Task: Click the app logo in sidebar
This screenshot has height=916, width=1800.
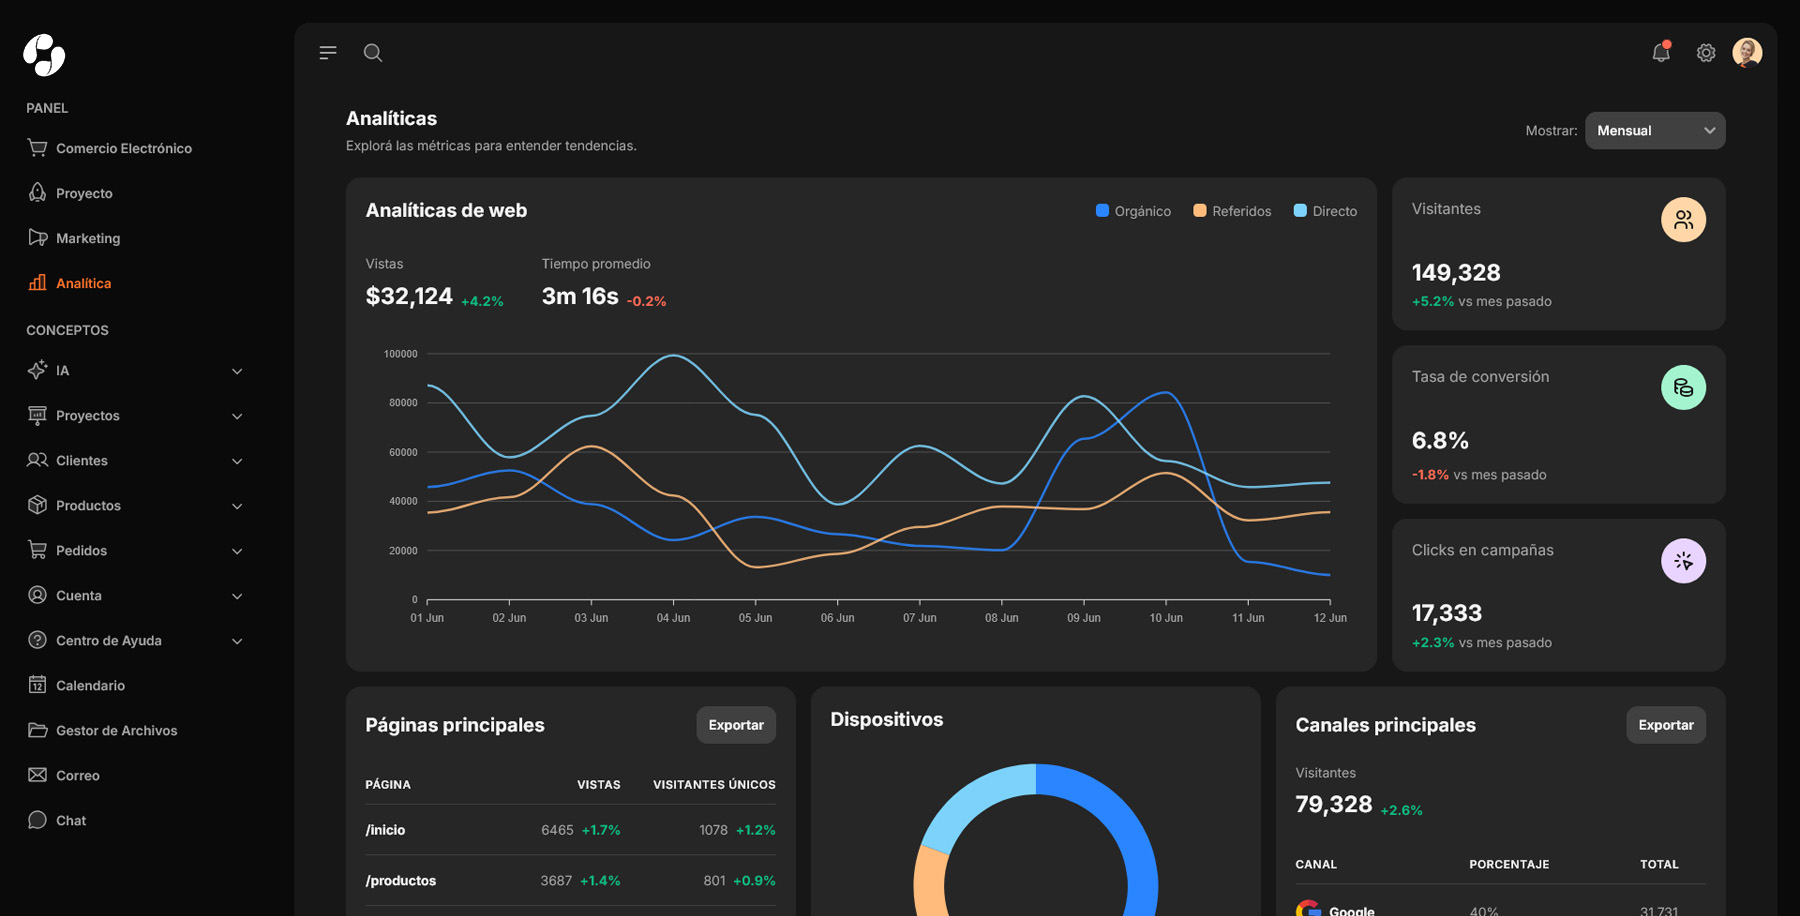Action: 44,55
